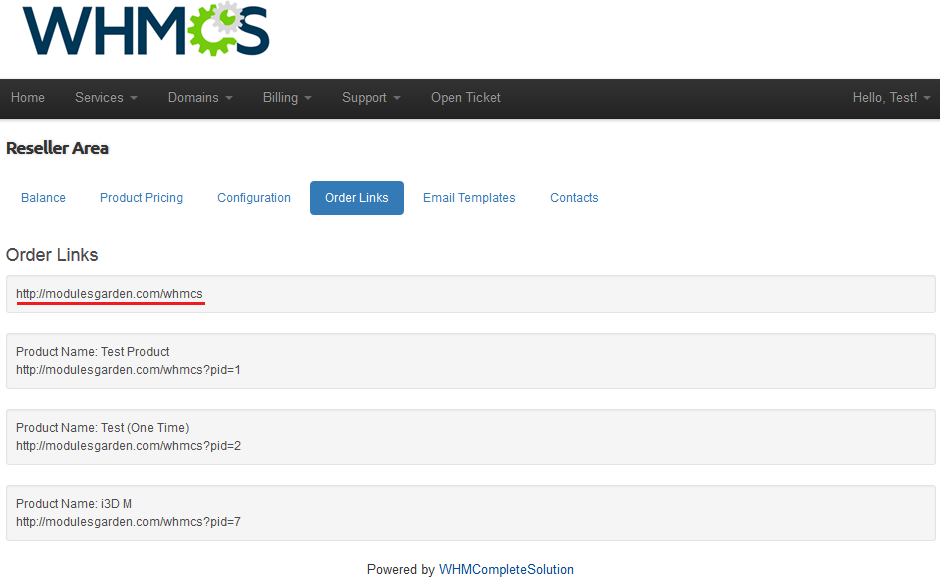Viewport: 940px width, 580px height.
Task: Open the Domains dropdown menu
Action: click(200, 98)
